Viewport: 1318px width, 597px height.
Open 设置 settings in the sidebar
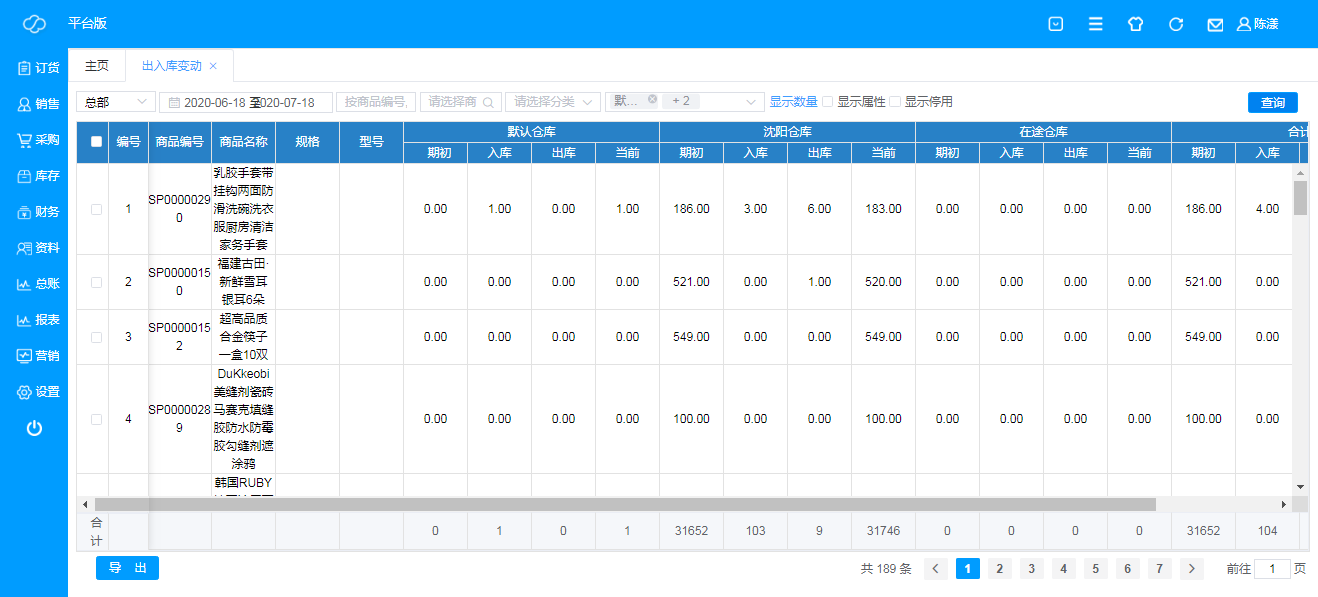point(38,392)
